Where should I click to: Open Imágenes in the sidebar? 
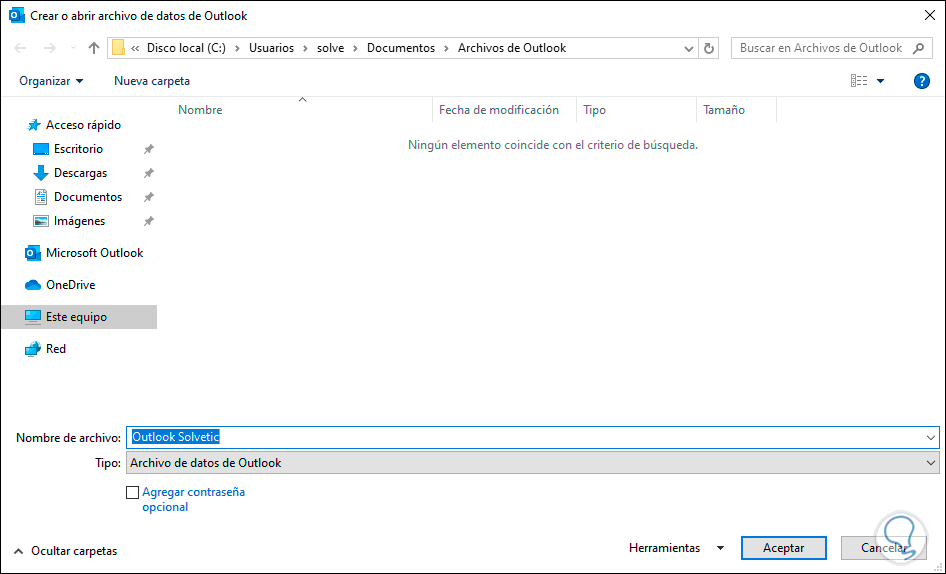[x=79, y=222]
